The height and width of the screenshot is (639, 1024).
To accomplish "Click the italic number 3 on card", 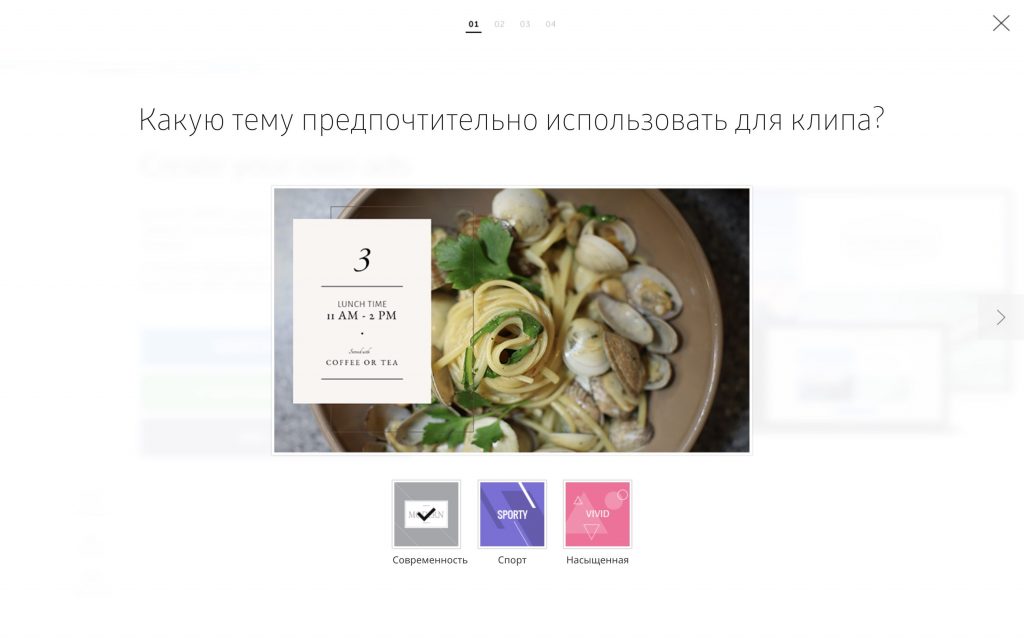I will 362,259.
